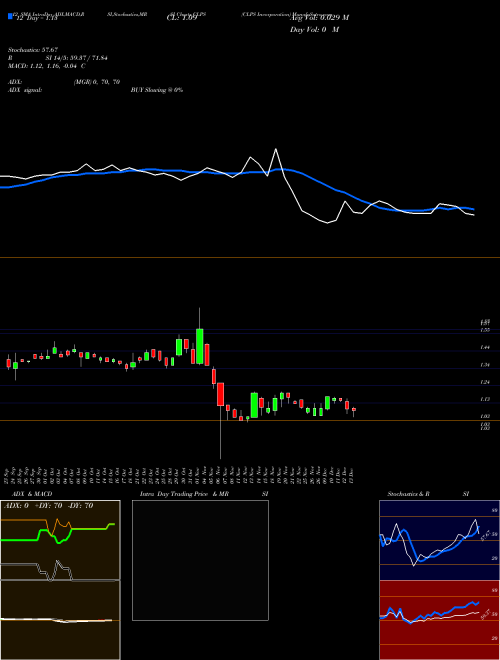Click the "Avg Vol: 0.029 M" text
The height and width of the screenshot is (660, 500).
coord(319,18)
